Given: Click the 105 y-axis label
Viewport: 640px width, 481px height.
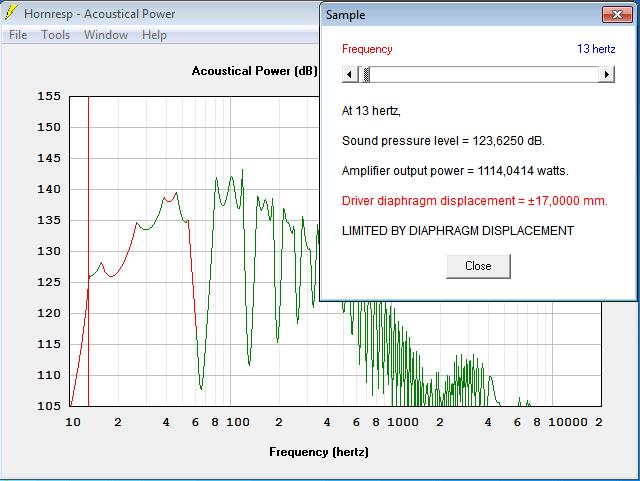Looking at the screenshot, I should [49, 406].
